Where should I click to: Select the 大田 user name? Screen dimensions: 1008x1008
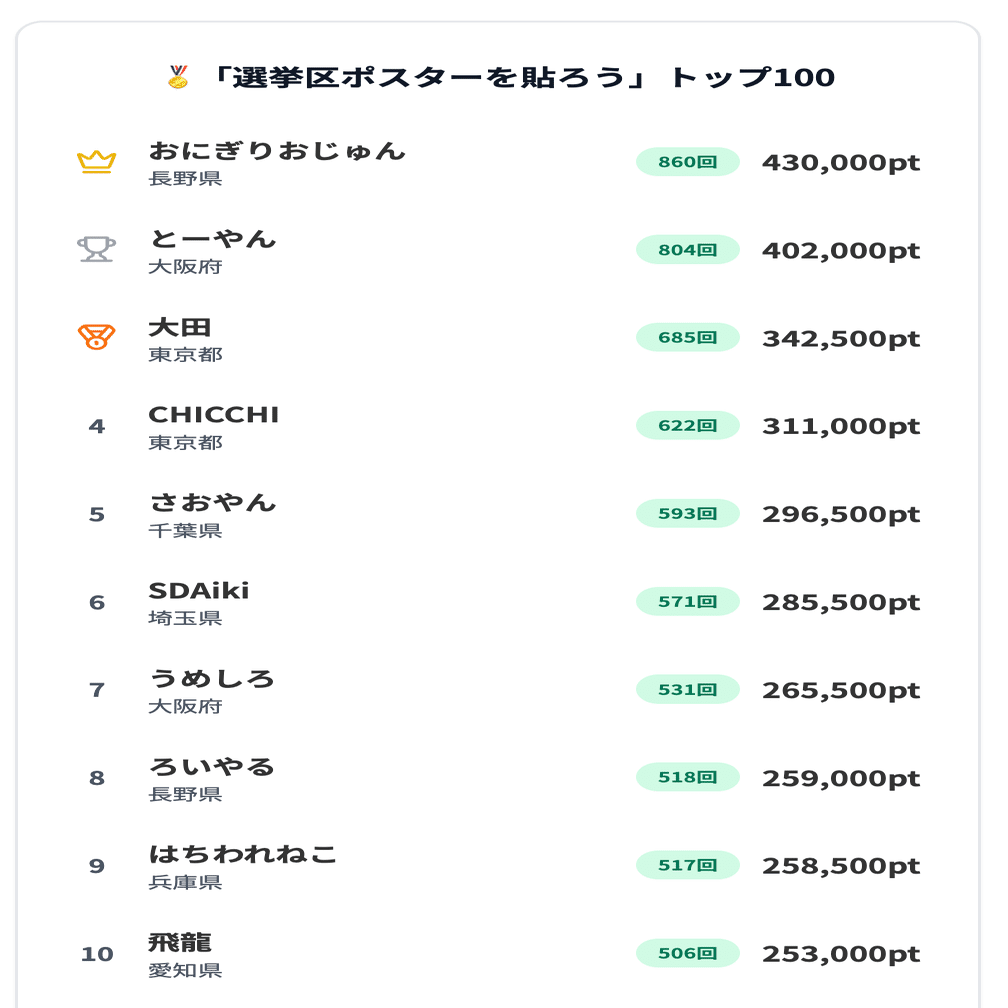[x=180, y=327]
